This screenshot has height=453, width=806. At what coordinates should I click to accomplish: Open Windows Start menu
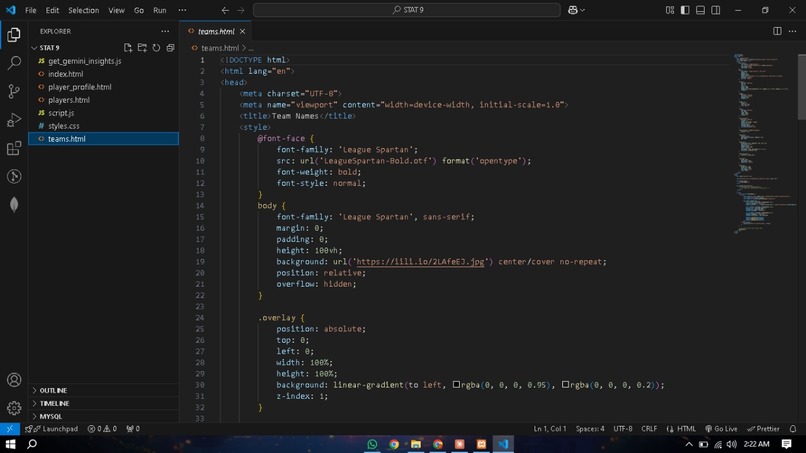click(10, 444)
